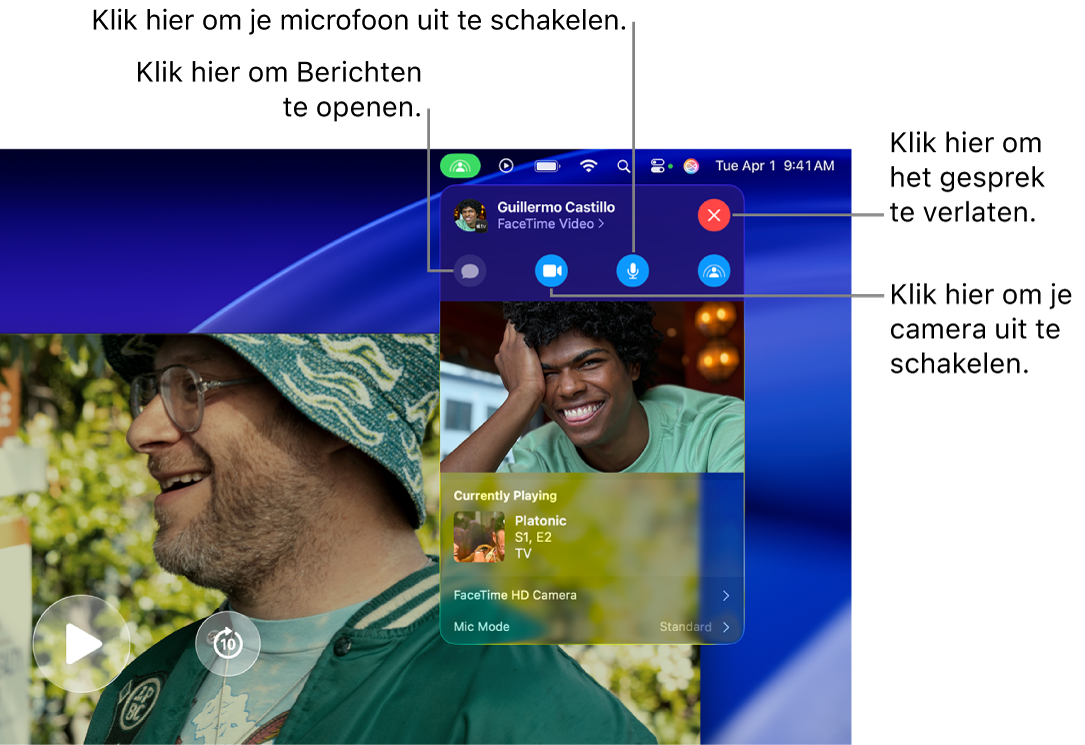The image size is (1085, 745).
Task: Toggle the FaceTime camera off
Action: tap(551, 270)
